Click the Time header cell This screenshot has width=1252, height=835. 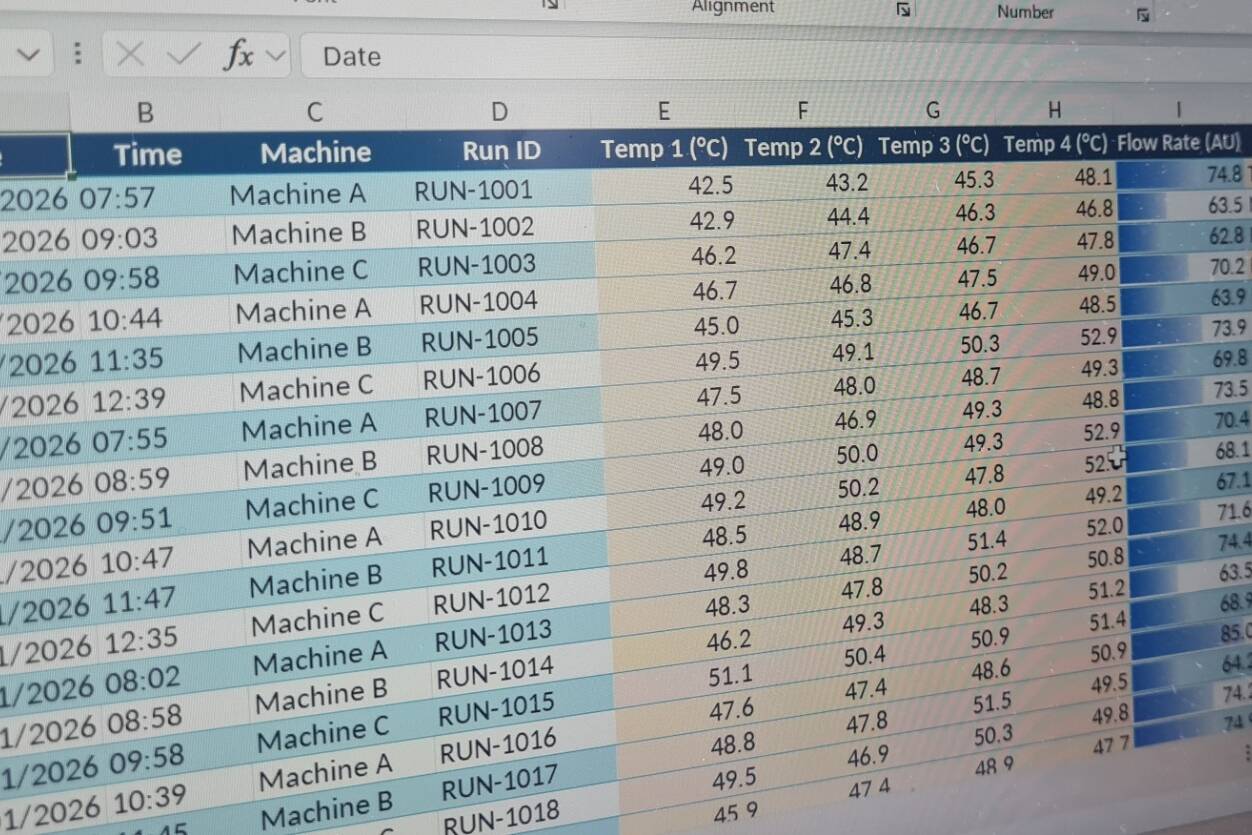tap(148, 153)
